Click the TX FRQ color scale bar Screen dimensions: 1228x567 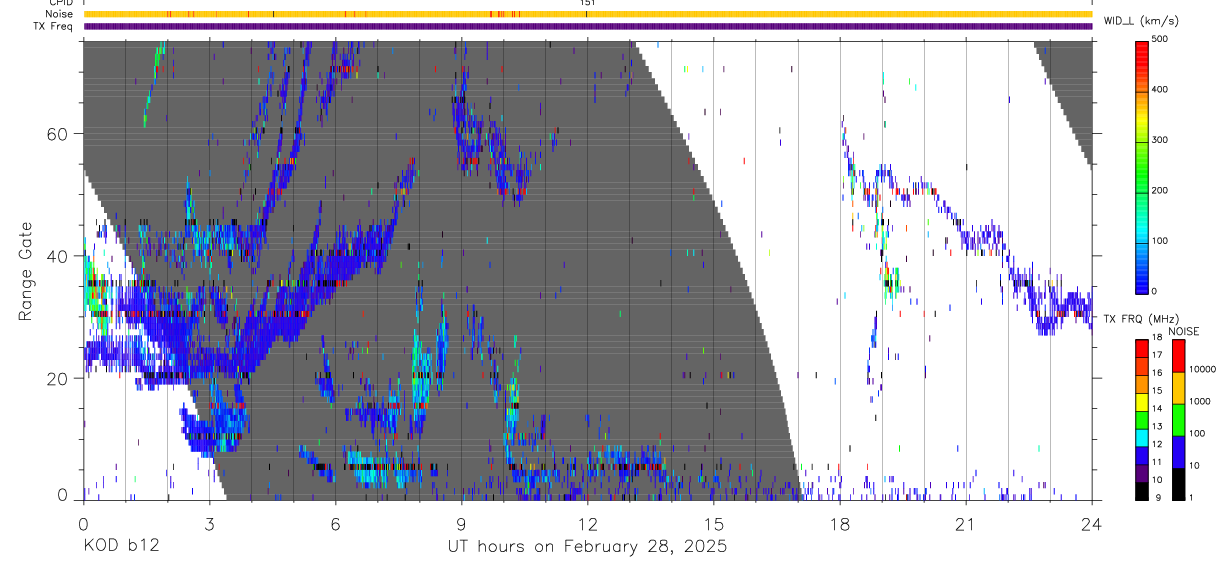point(1142,419)
